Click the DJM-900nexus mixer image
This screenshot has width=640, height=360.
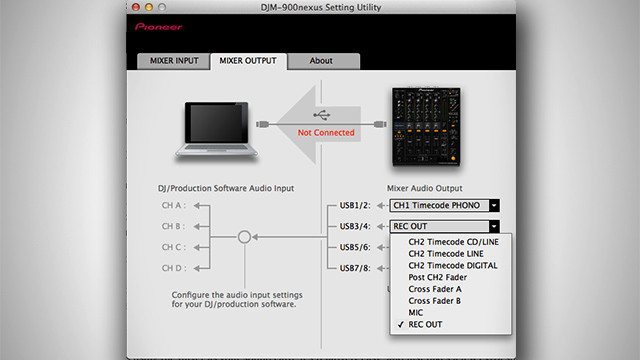(426, 127)
